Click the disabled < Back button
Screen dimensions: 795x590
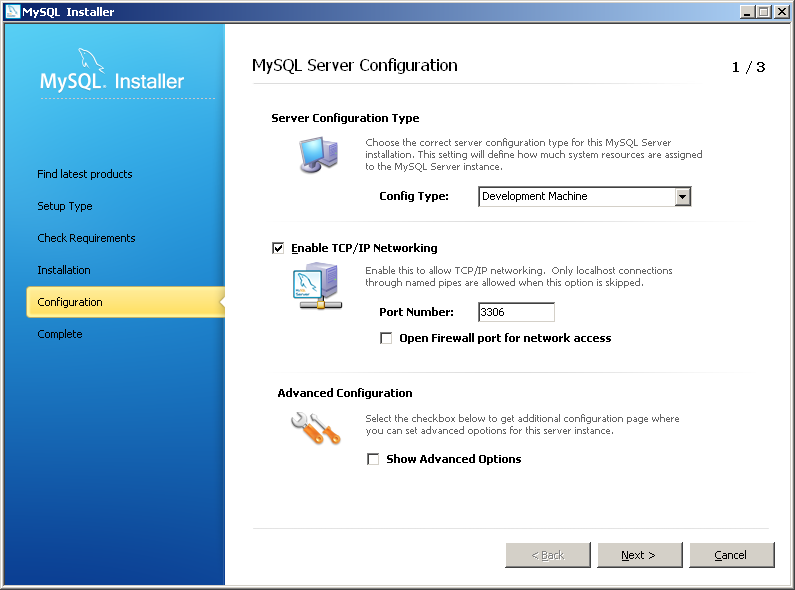[x=548, y=555]
